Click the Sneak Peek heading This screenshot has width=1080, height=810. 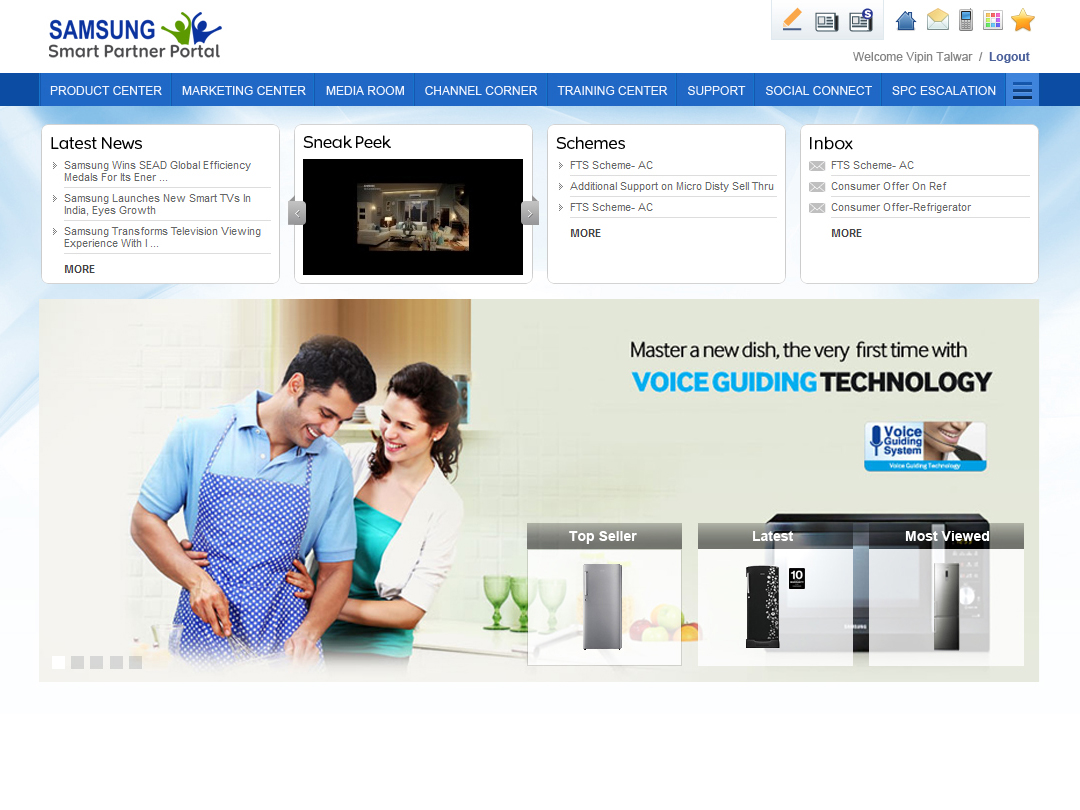tap(346, 142)
